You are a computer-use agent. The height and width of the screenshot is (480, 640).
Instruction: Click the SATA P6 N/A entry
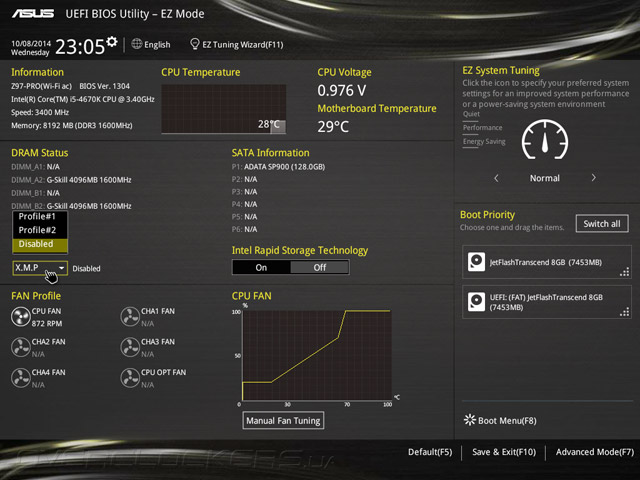(244, 229)
